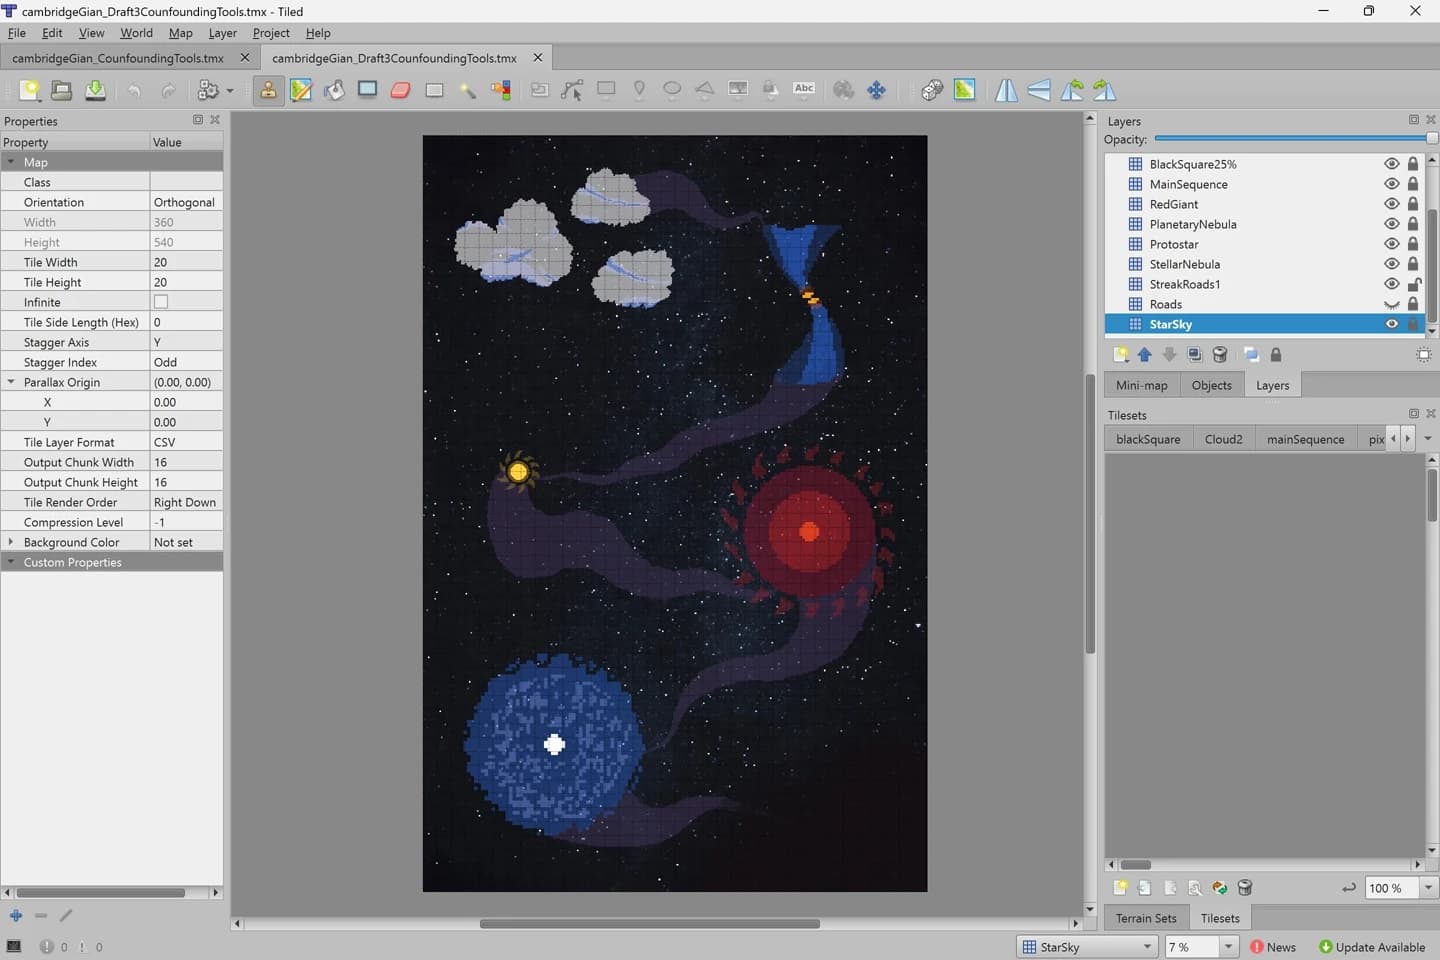Tick the Infinite checkbox

(x=161, y=302)
